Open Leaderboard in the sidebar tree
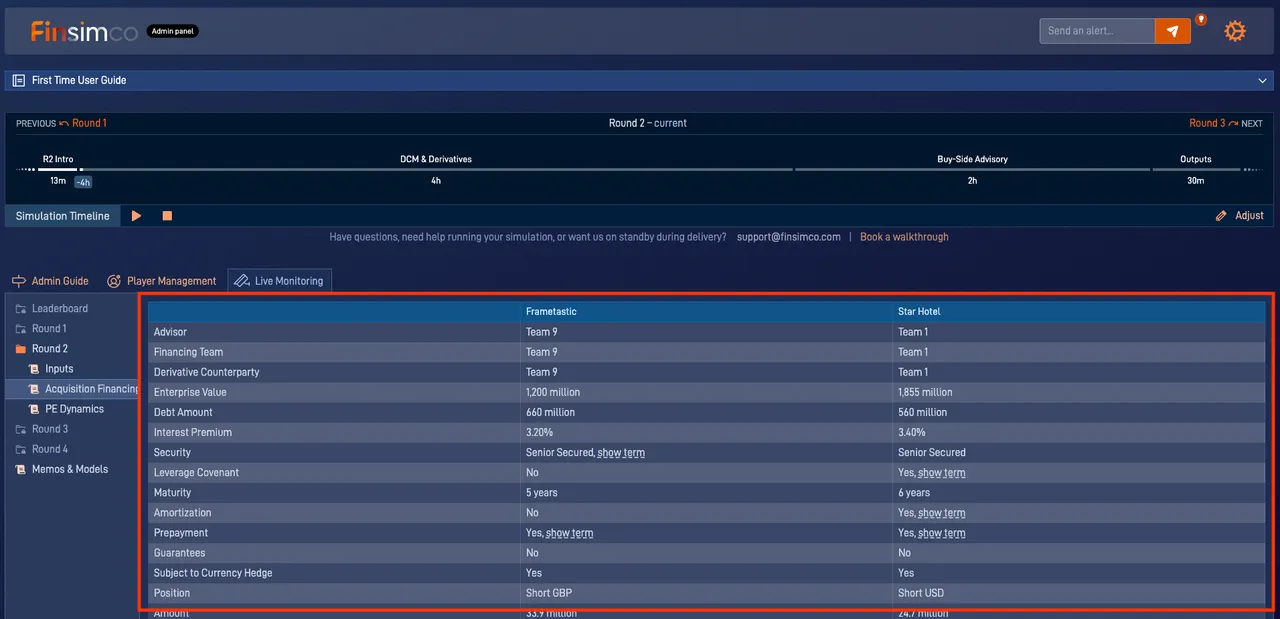 60,309
